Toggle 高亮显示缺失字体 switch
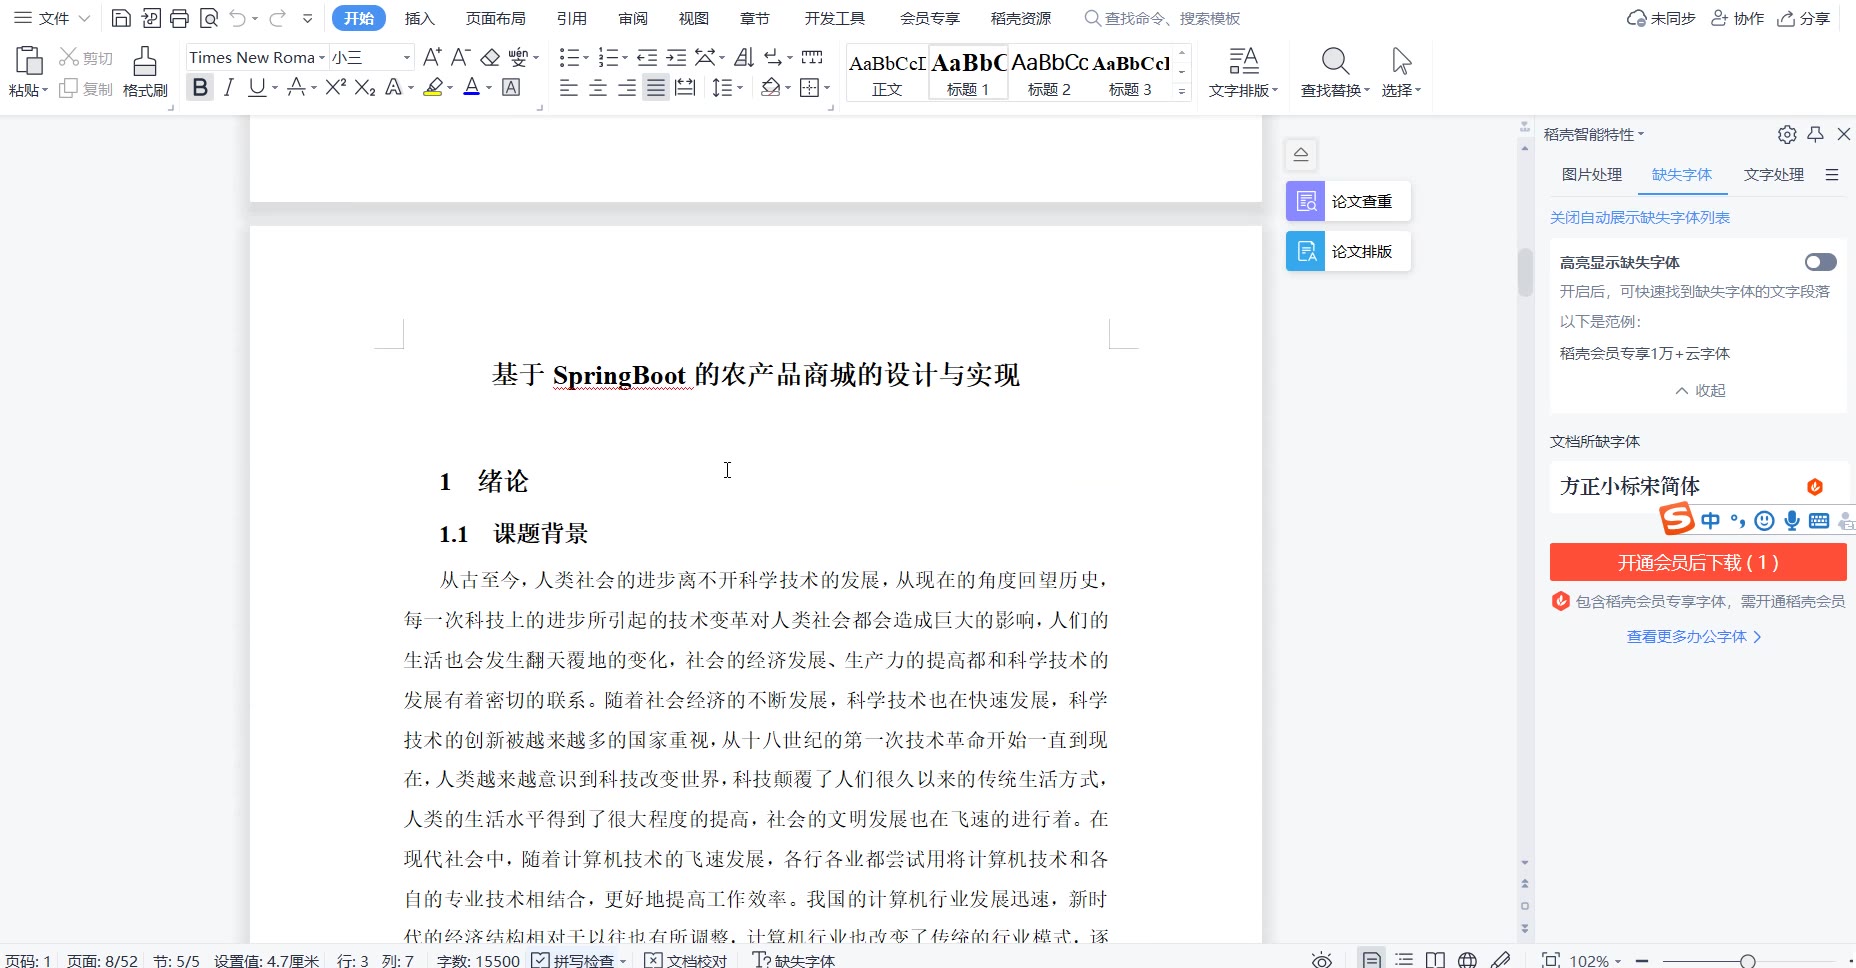1856x968 pixels. pyautogui.click(x=1820, y=262)
